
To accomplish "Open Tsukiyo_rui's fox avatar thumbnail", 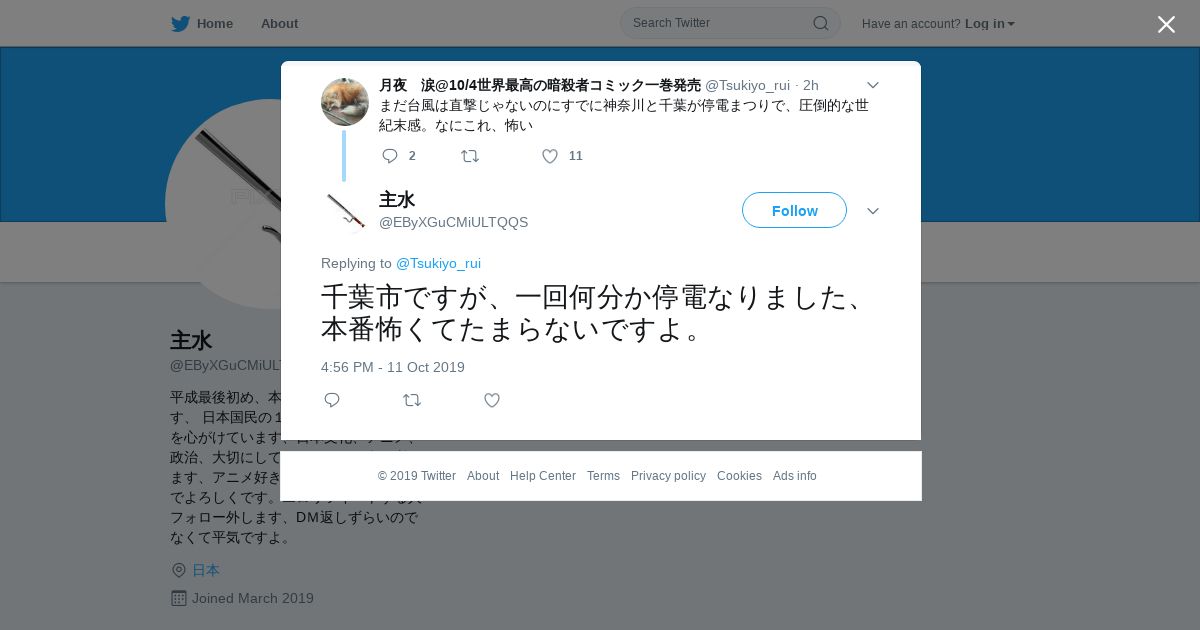I will tap(345, 102).
